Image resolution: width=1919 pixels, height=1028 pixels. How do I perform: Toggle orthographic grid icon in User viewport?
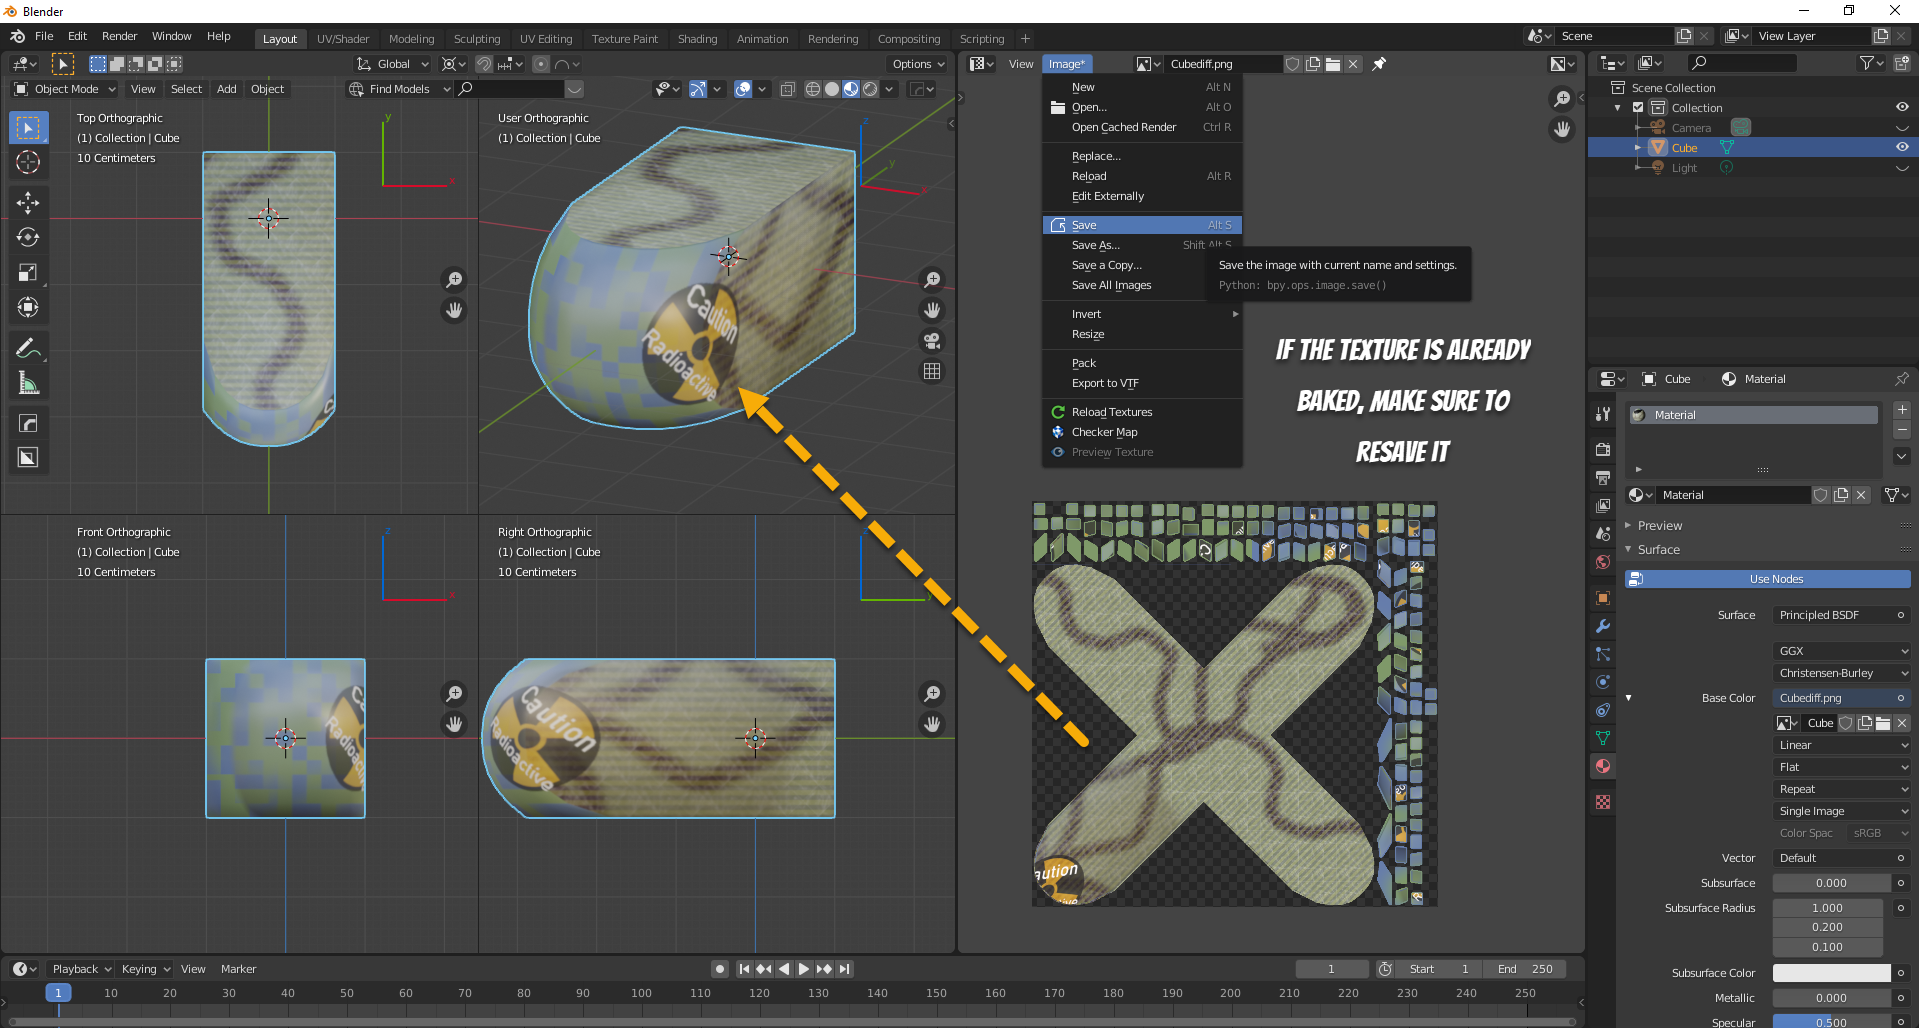(932, 371)
